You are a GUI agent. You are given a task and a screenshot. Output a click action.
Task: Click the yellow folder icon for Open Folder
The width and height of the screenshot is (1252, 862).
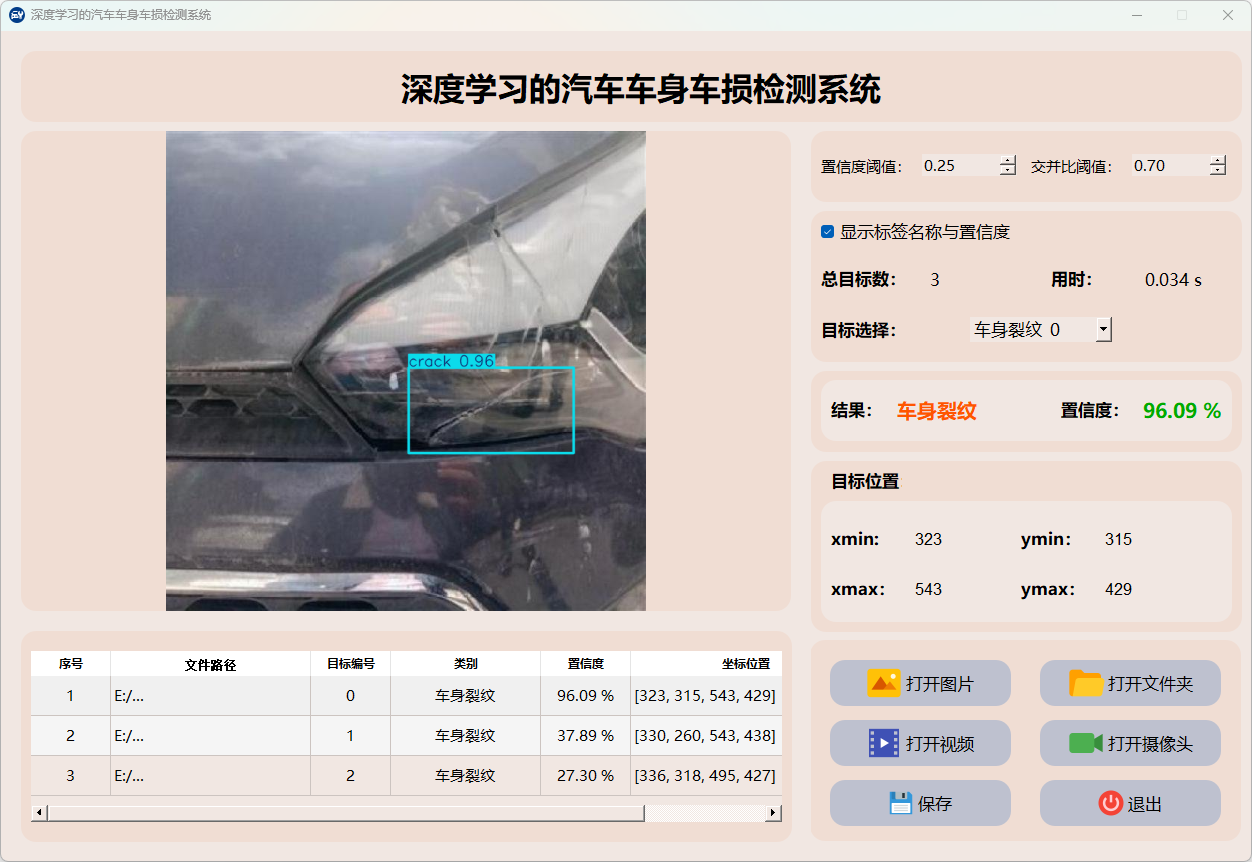click(x=1086, y=683)
